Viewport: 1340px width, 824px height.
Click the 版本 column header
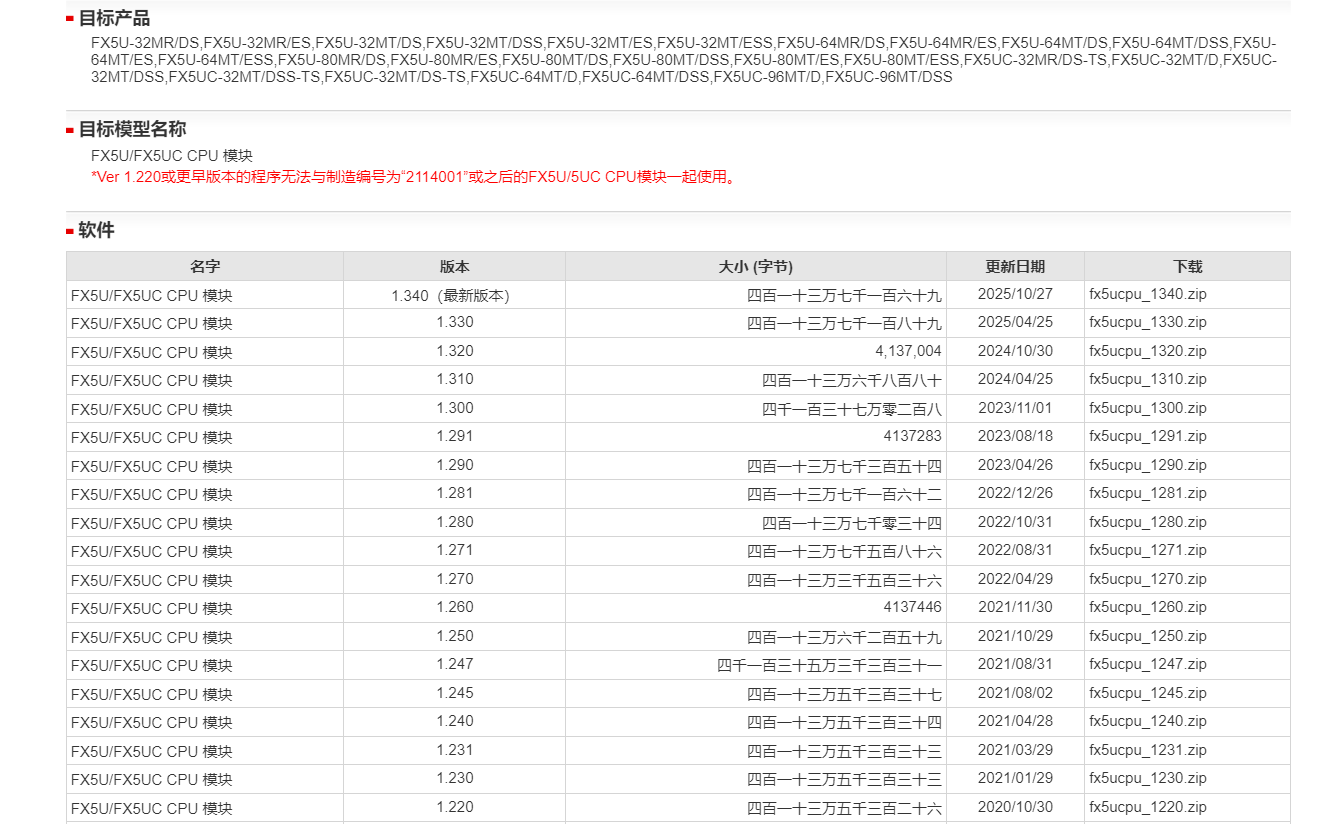point(454,267)
